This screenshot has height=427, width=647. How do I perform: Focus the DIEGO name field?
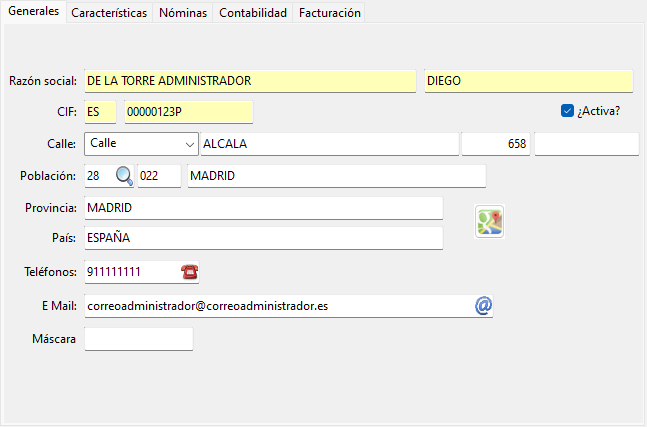pyautogui.click(x=529, y=81)
